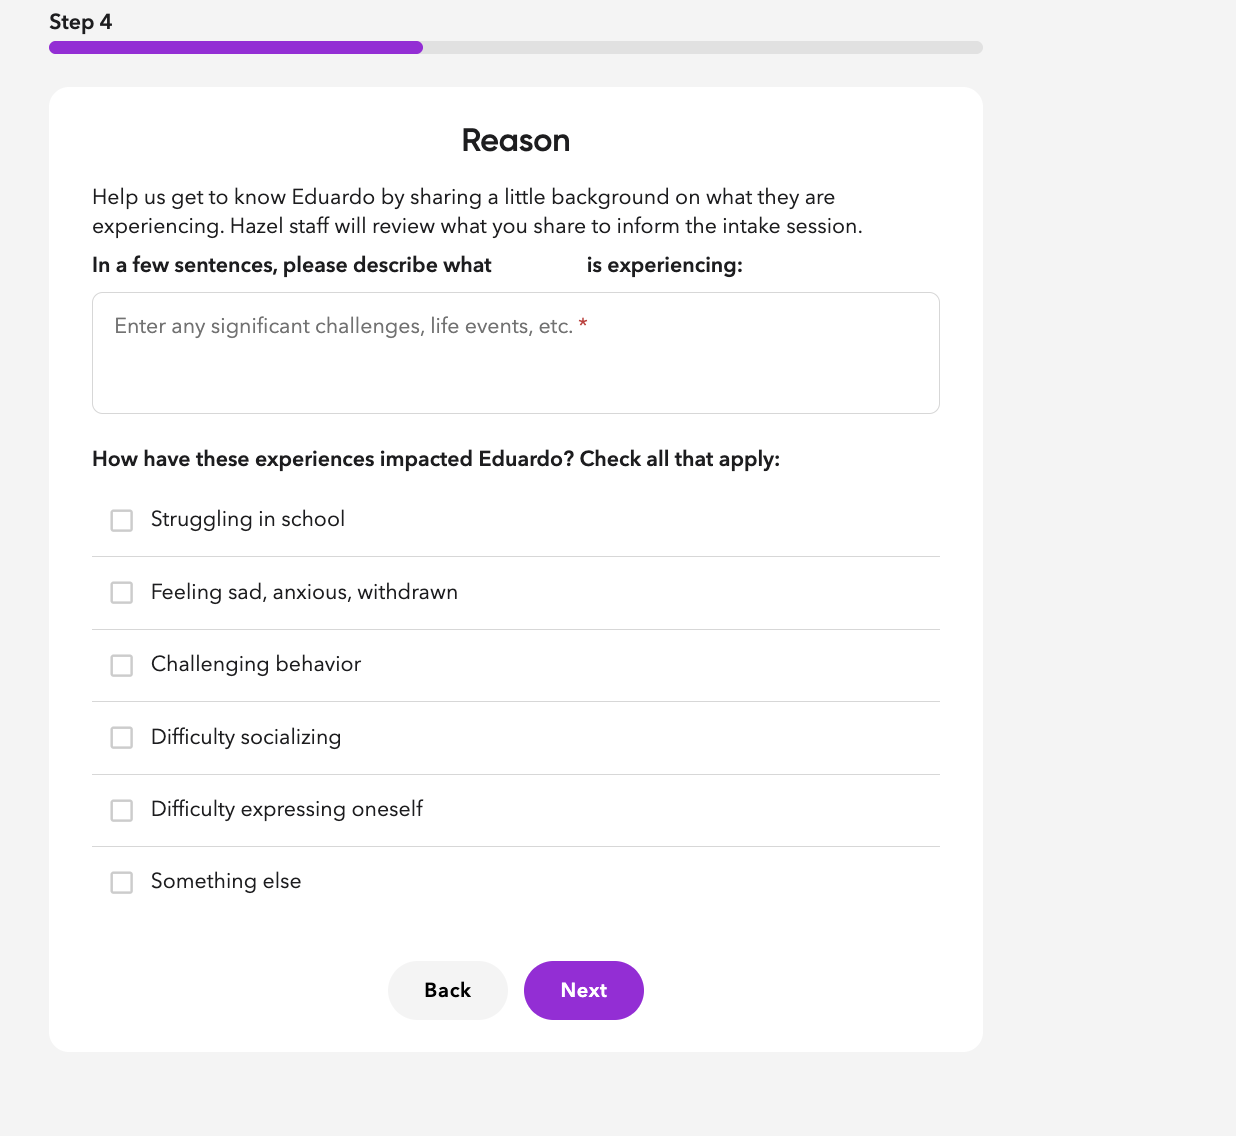Click the purple Next button
The image size is (1236, 1136).
(584, 990)
